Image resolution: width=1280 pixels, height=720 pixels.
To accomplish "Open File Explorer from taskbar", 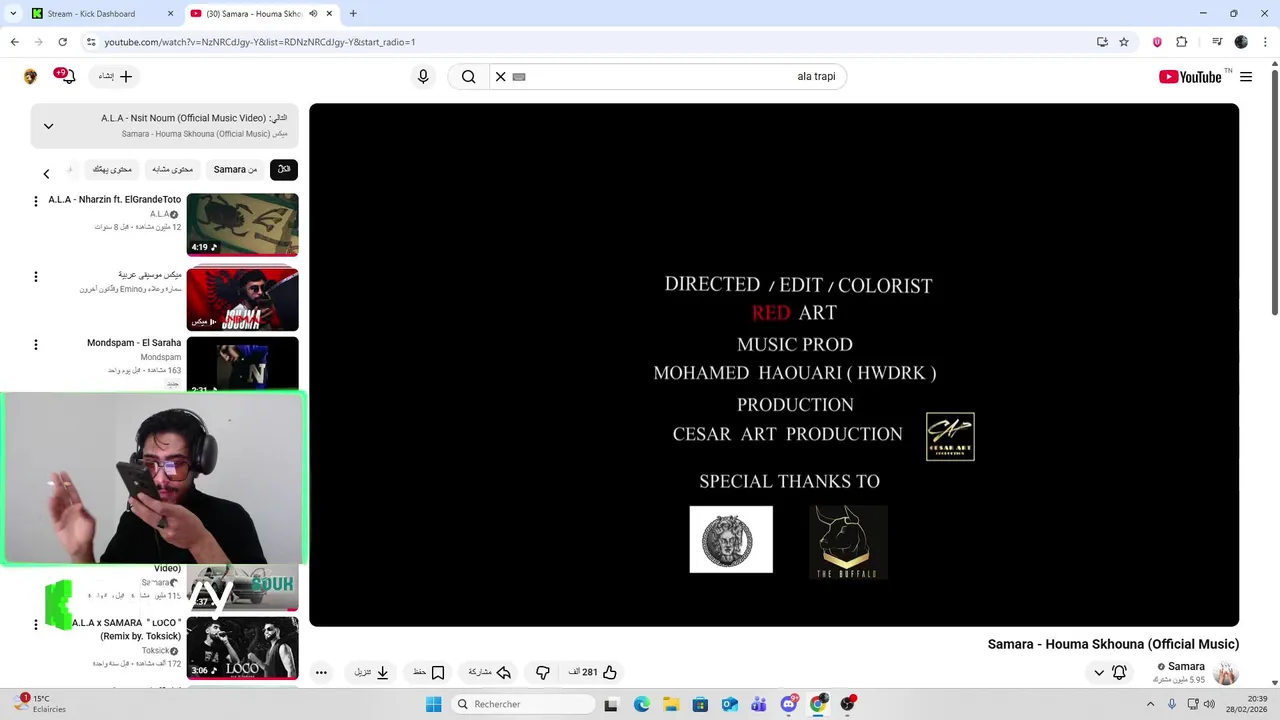I will point(671,704).
